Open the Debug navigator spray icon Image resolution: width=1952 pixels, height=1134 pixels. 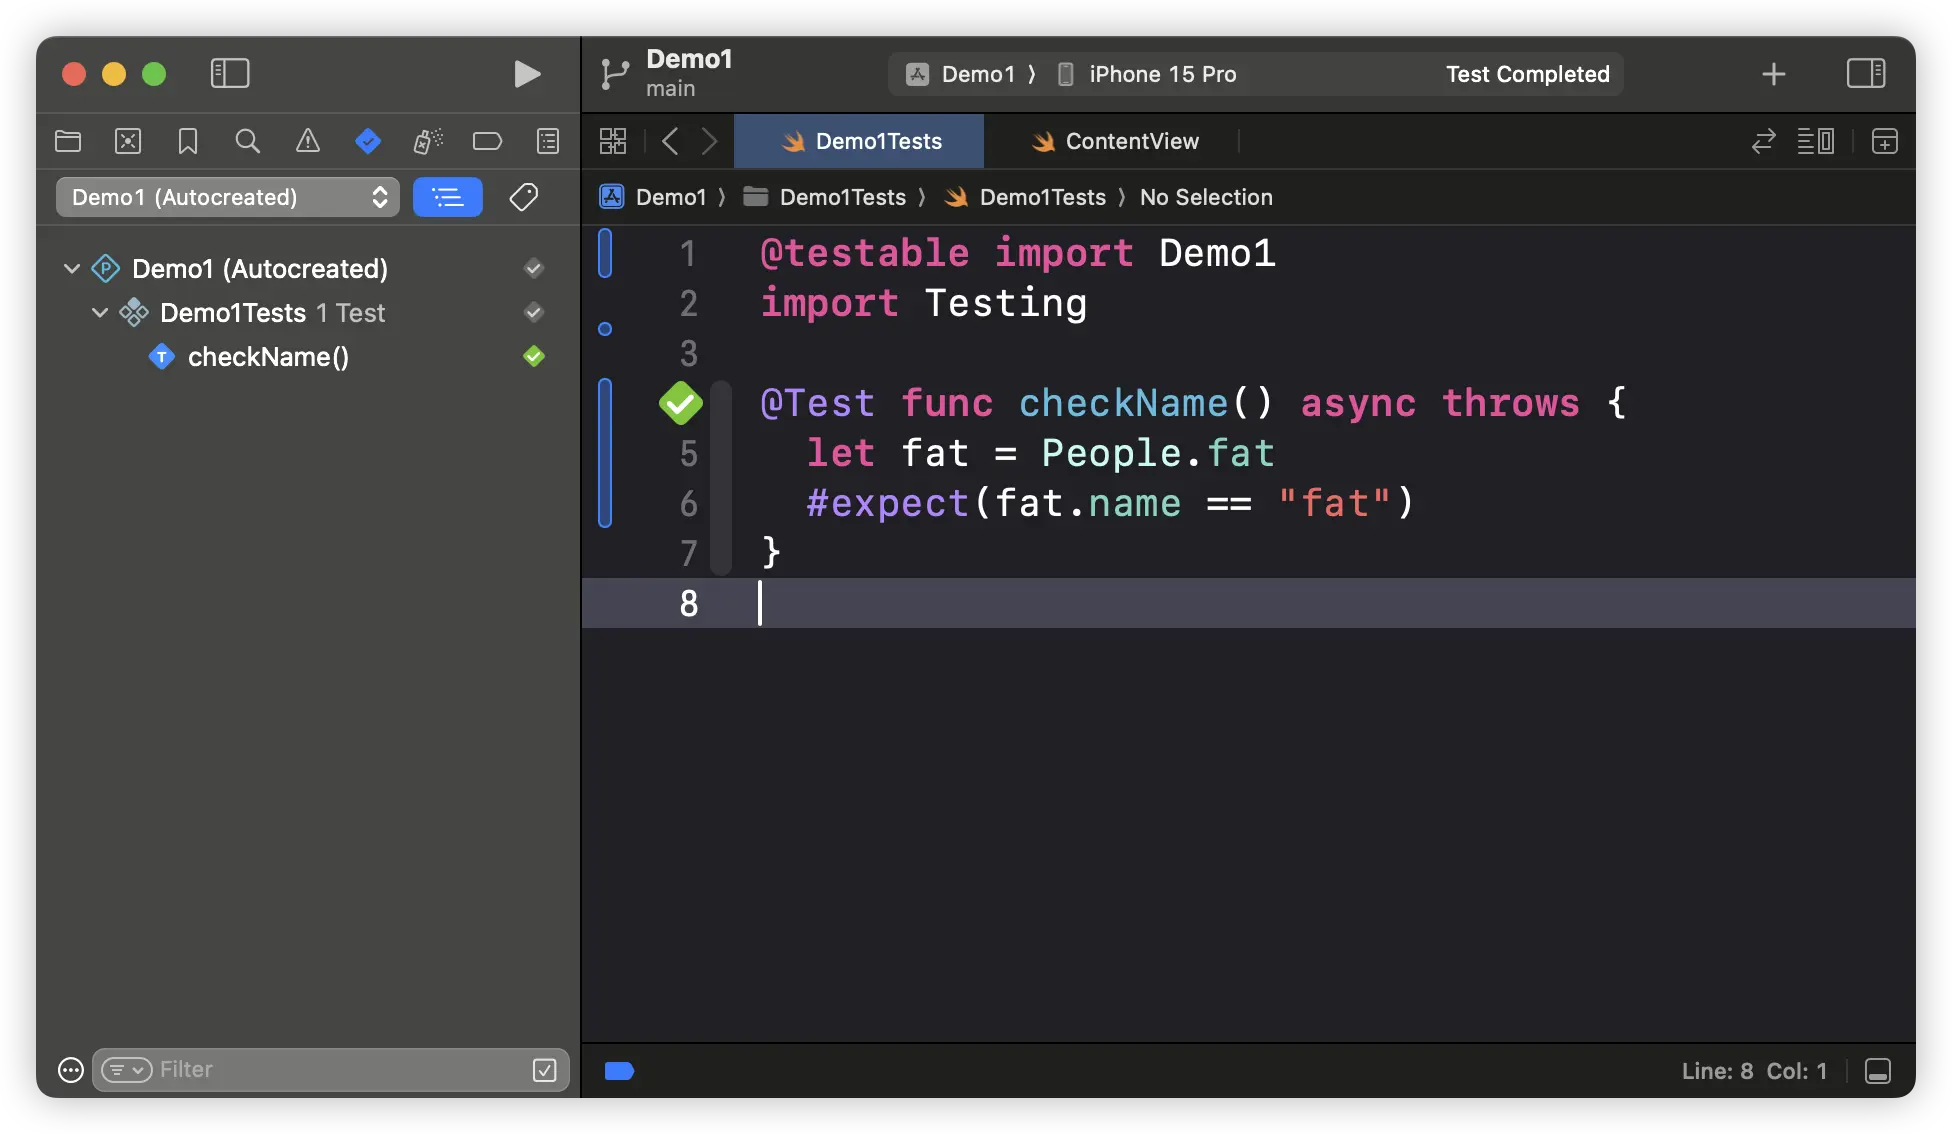[428, 141]
